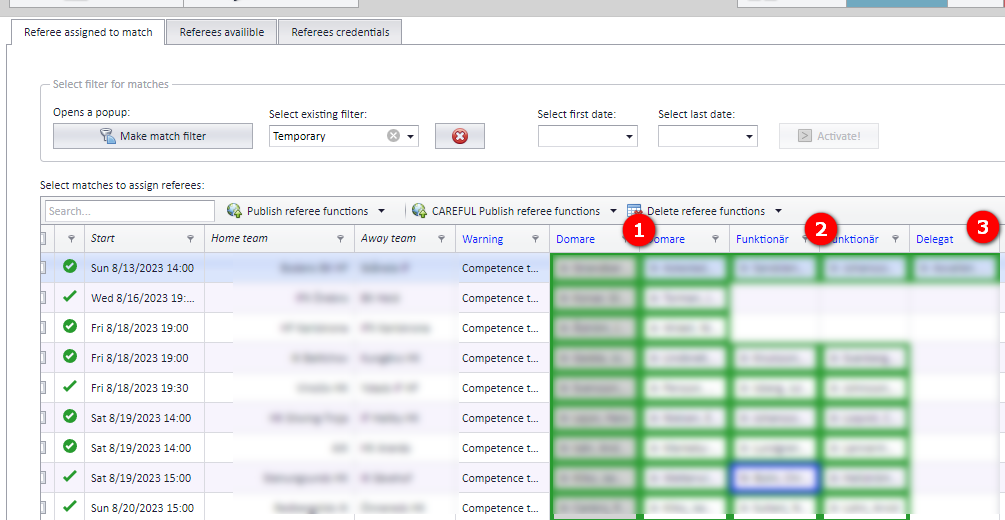Expand the Select existing filter dropdown
This screenshot has height=520, width=1005.
pyautogui.click(x=410, y=137)
